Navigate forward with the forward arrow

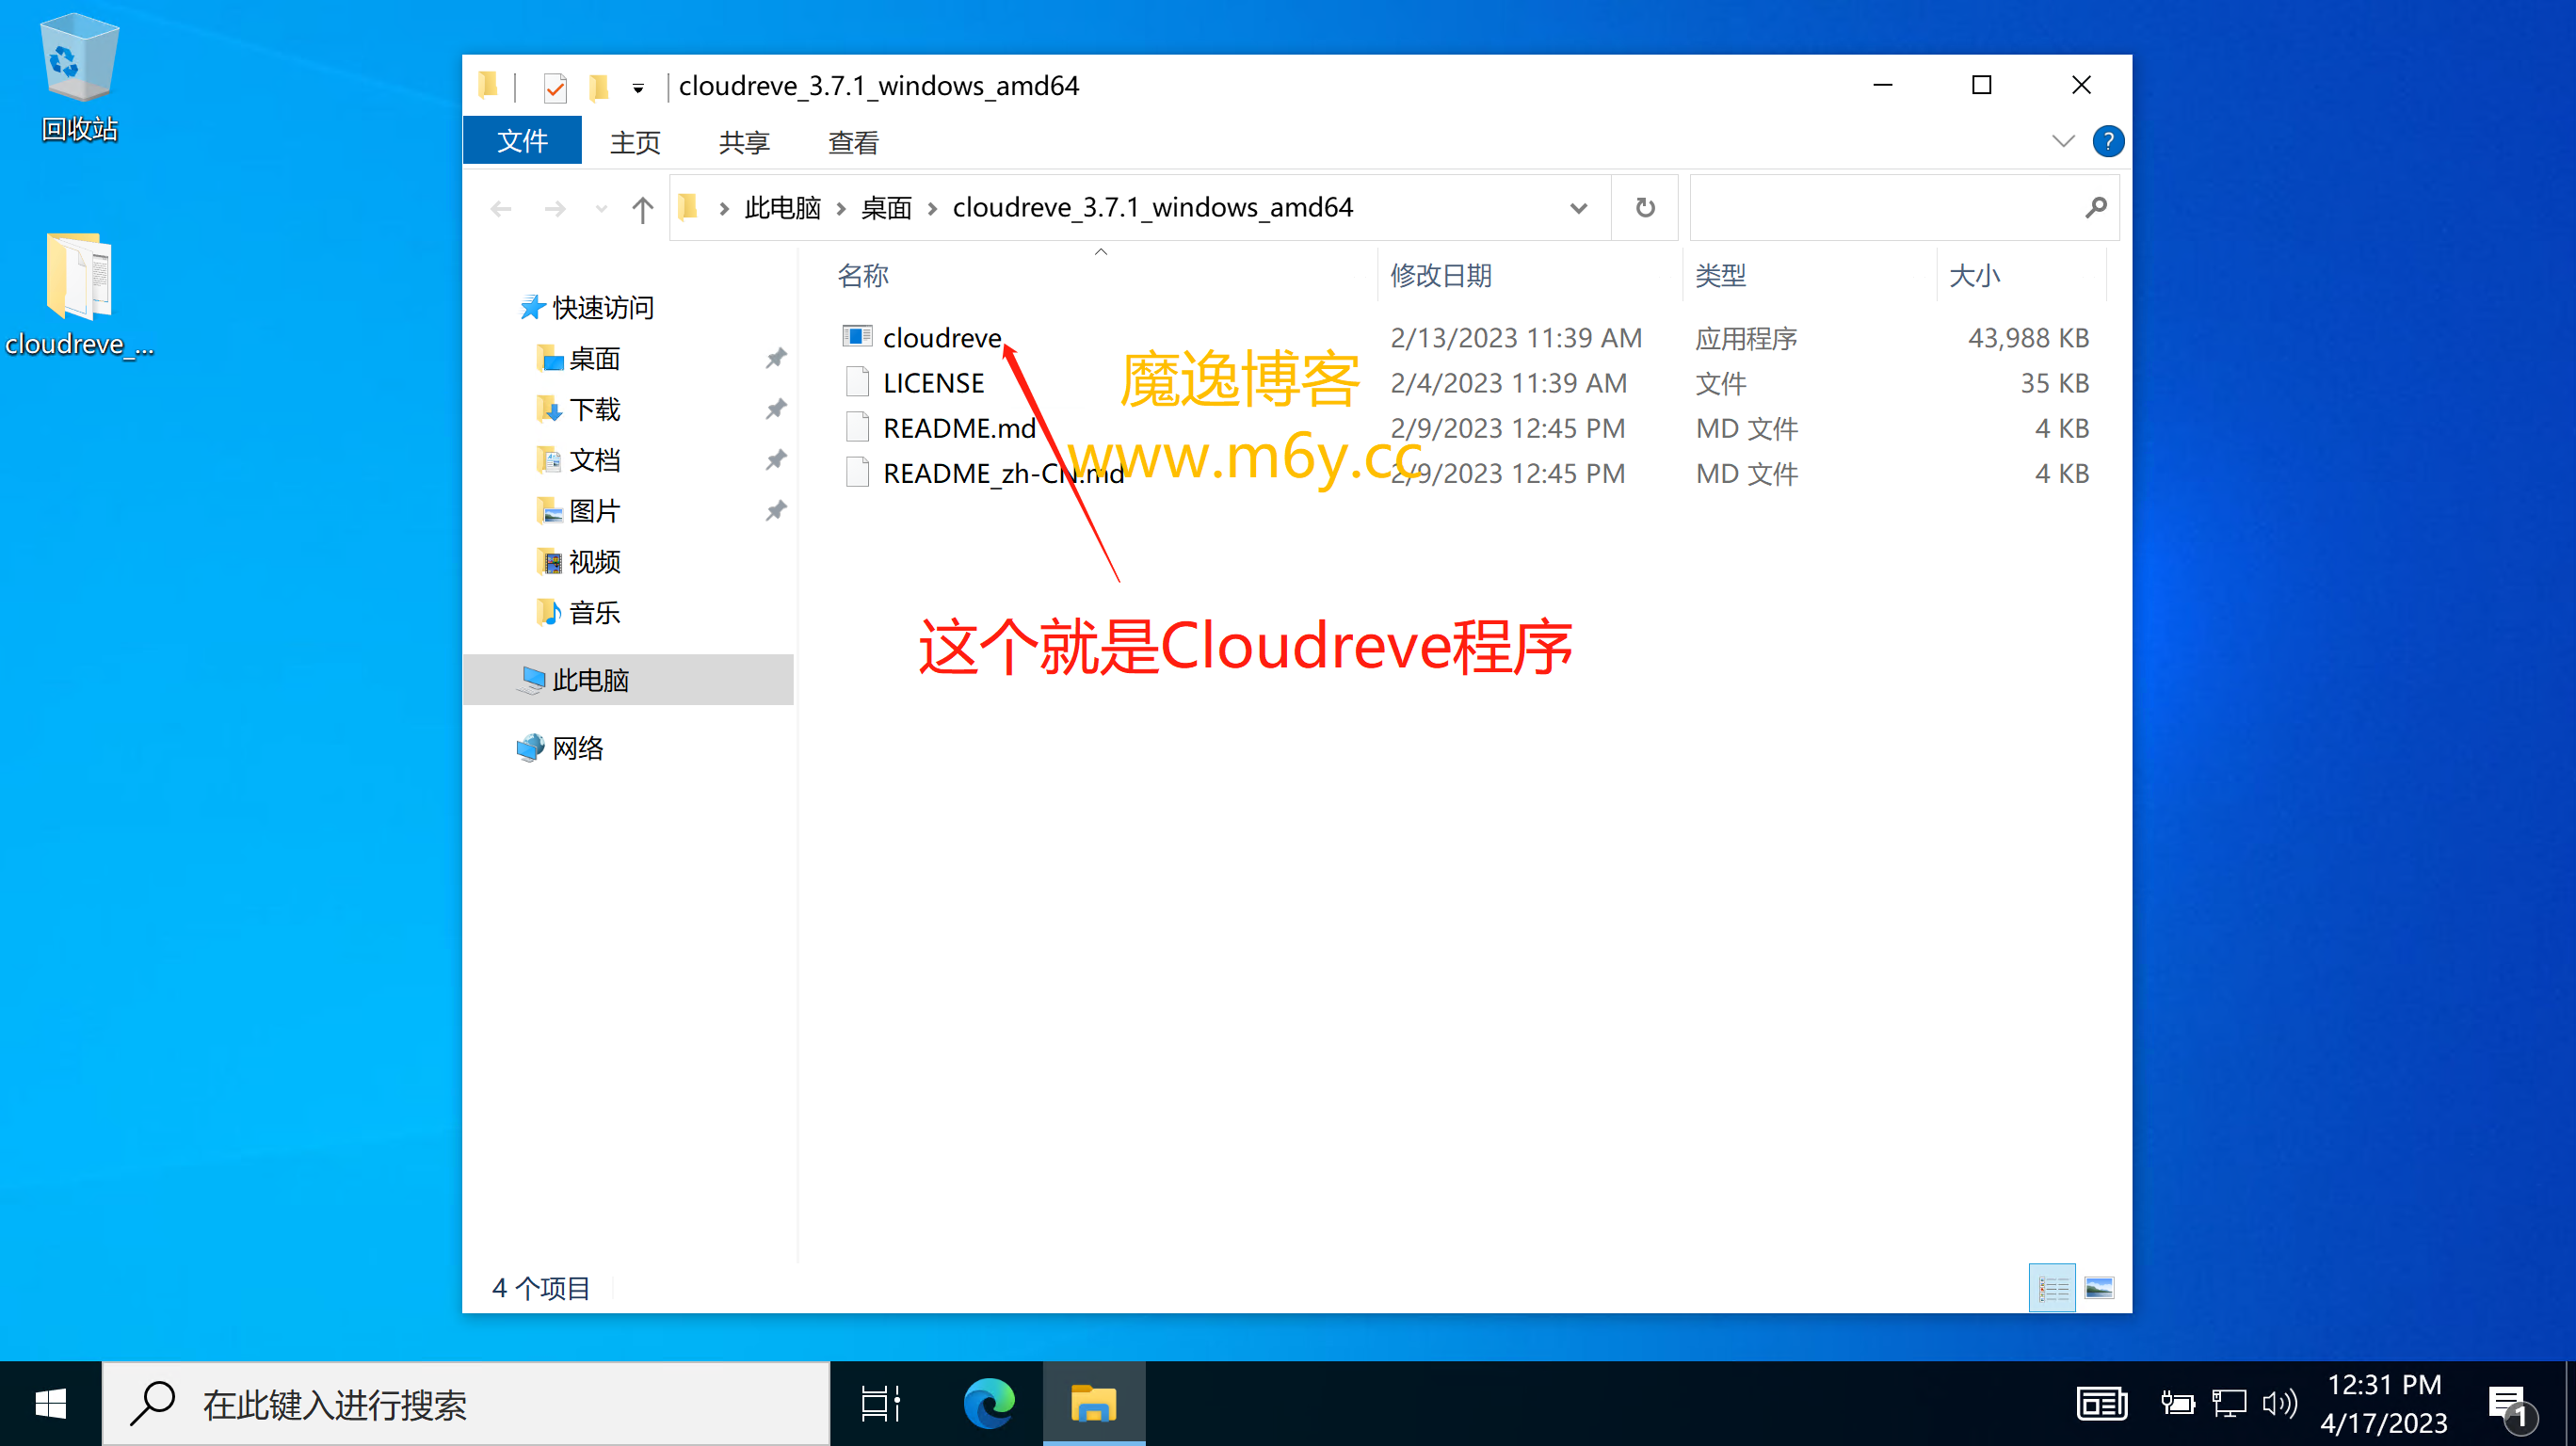point(555,208)
